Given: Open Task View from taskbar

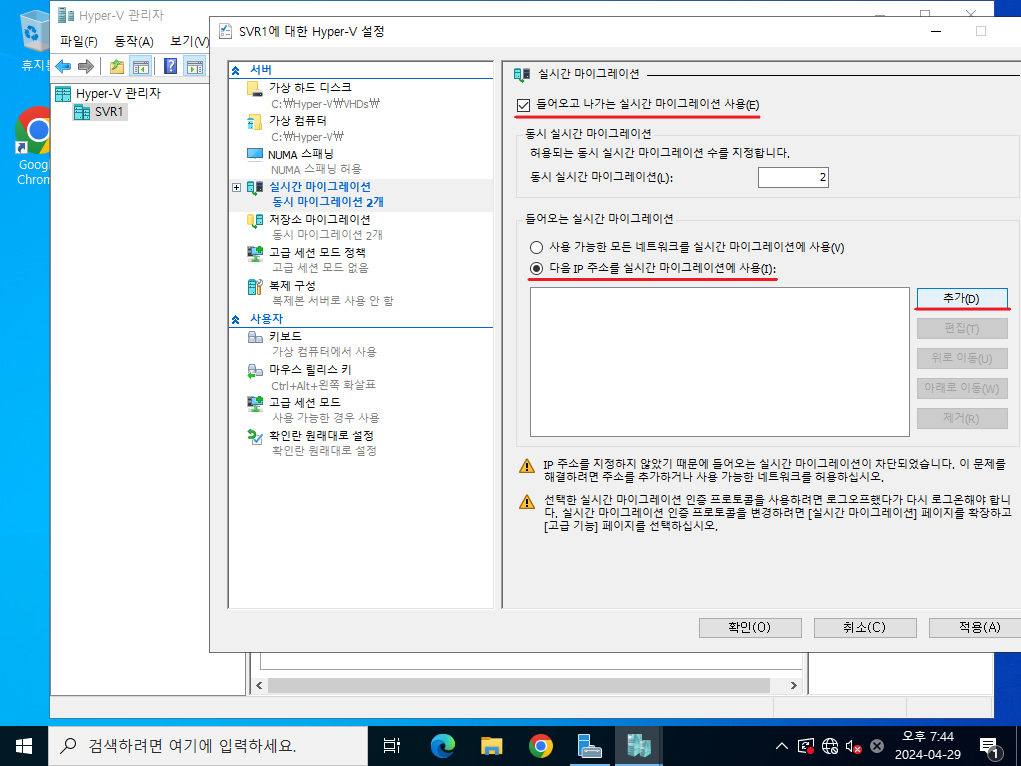Looking at the screenshot, I should pos(391,746).
